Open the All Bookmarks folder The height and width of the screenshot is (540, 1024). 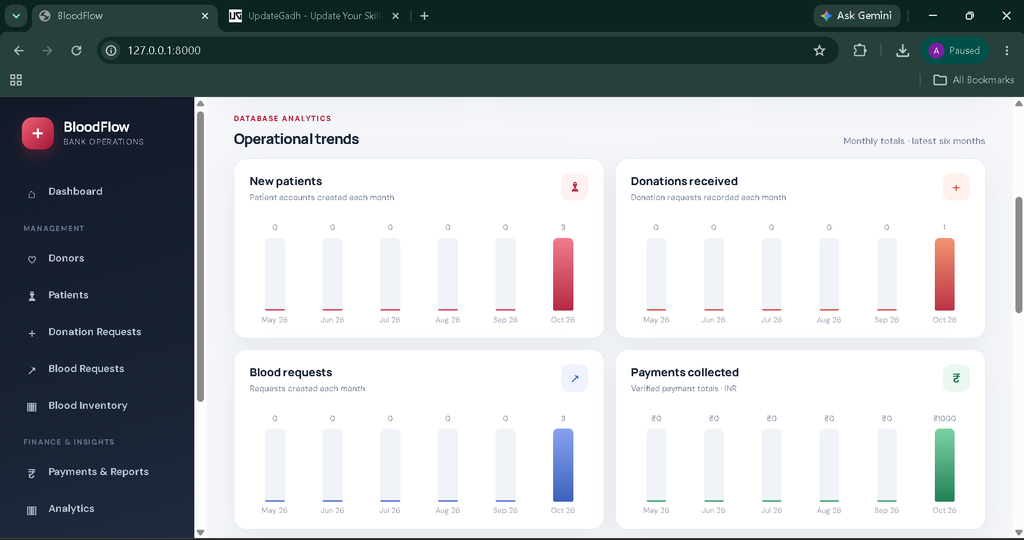974,80
